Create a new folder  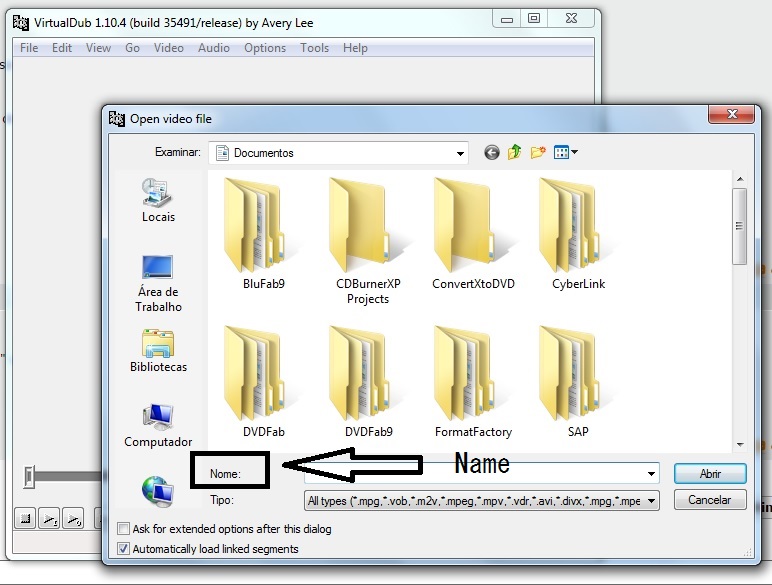click(538, 152)
